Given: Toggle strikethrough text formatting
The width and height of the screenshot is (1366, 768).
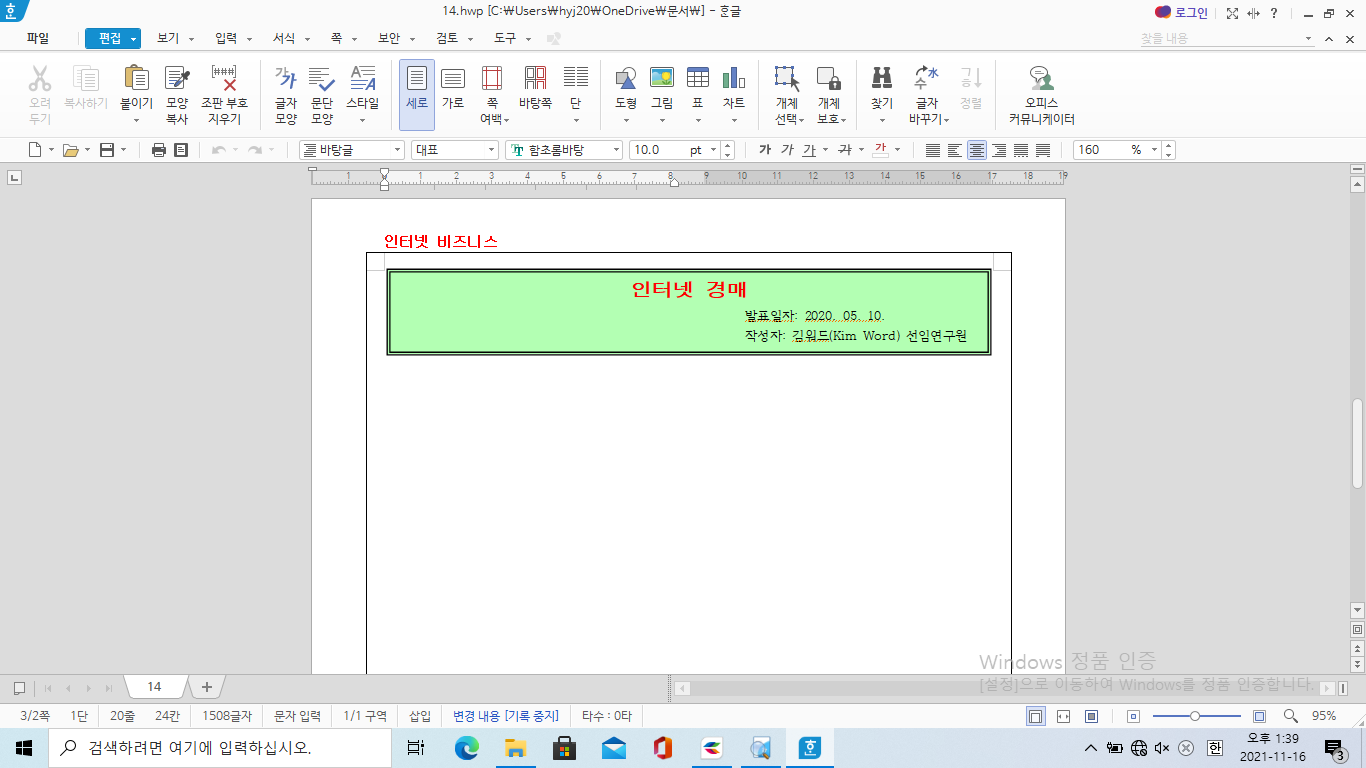Looking at the screenshot, I should pyautogui.click(x=844, y=150).
